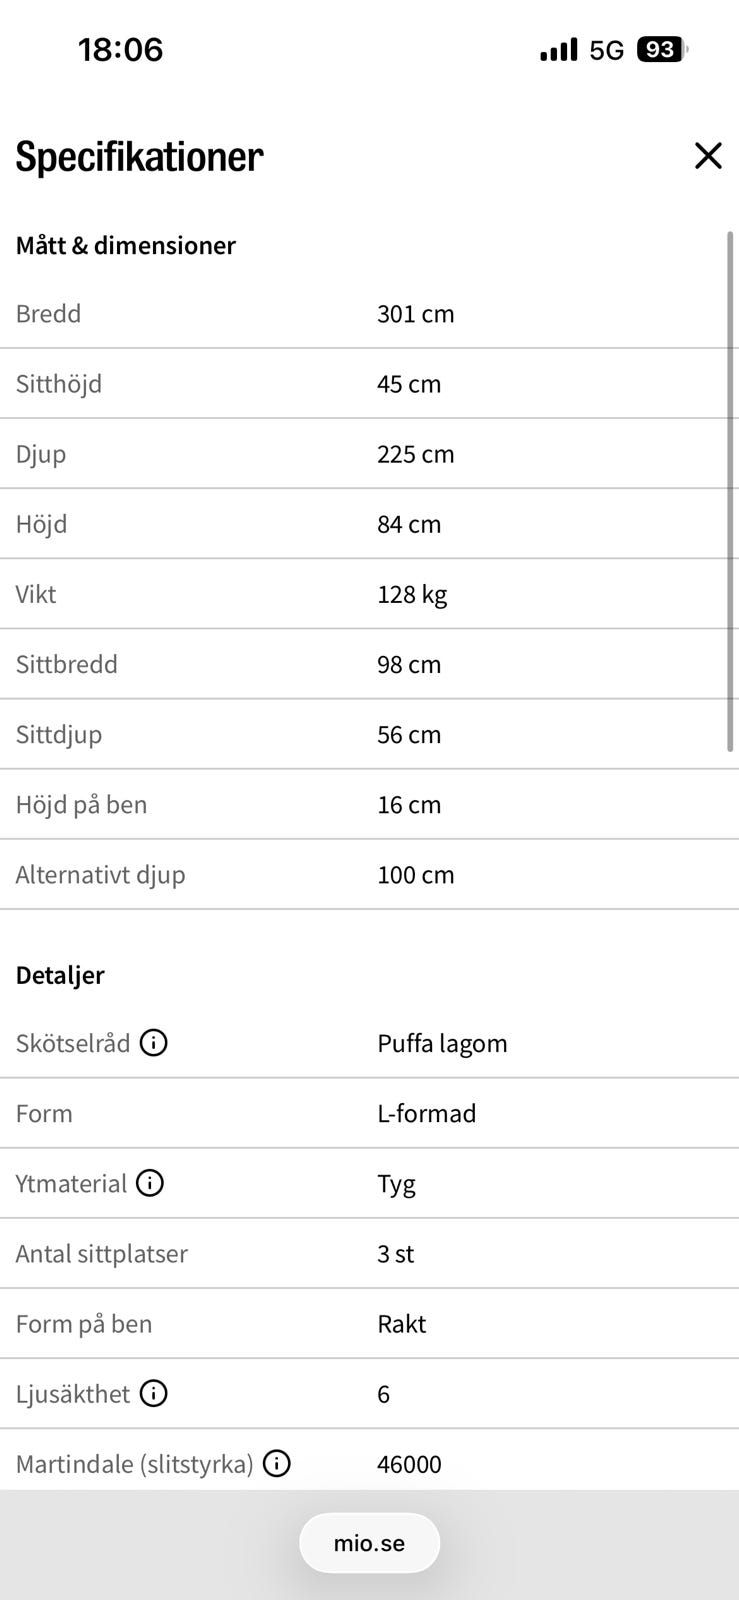Click the Mått & dimensioner heading
This screenshot has height=1600, width=739.
tap(126, 246)
